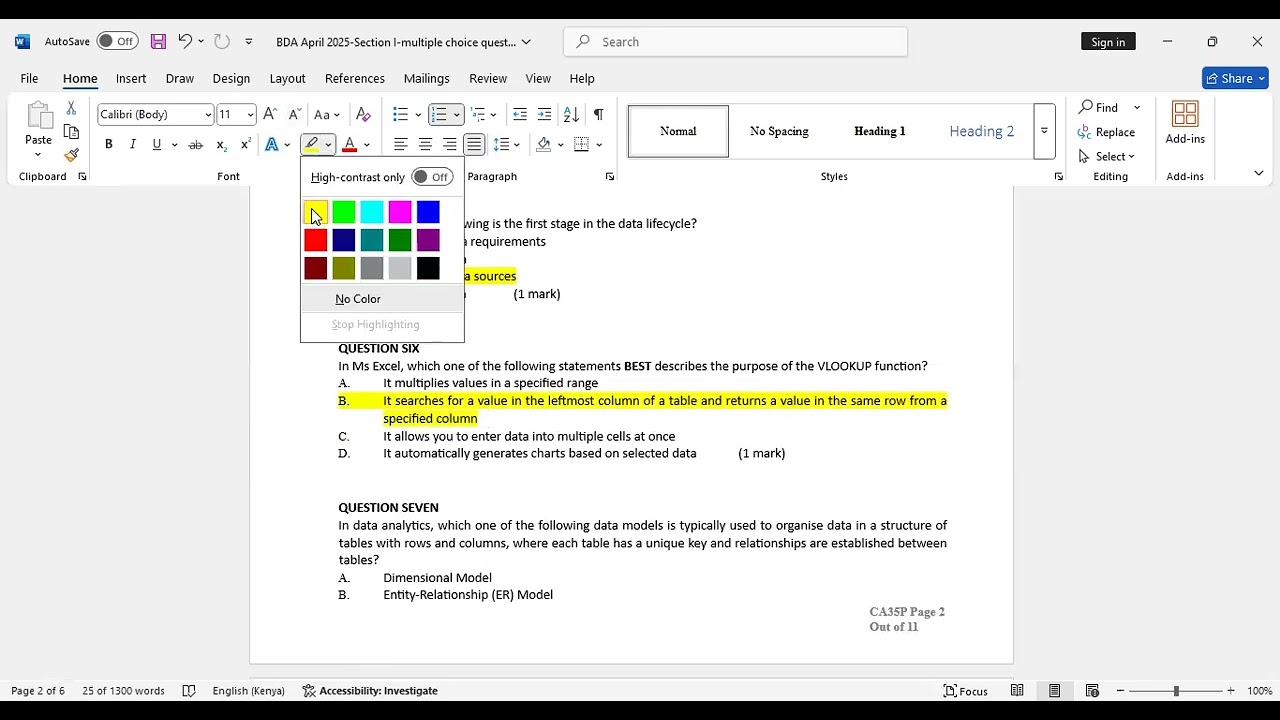Open the File tab
Screen dimensions: 1280x720
click(x=29, y=78)
